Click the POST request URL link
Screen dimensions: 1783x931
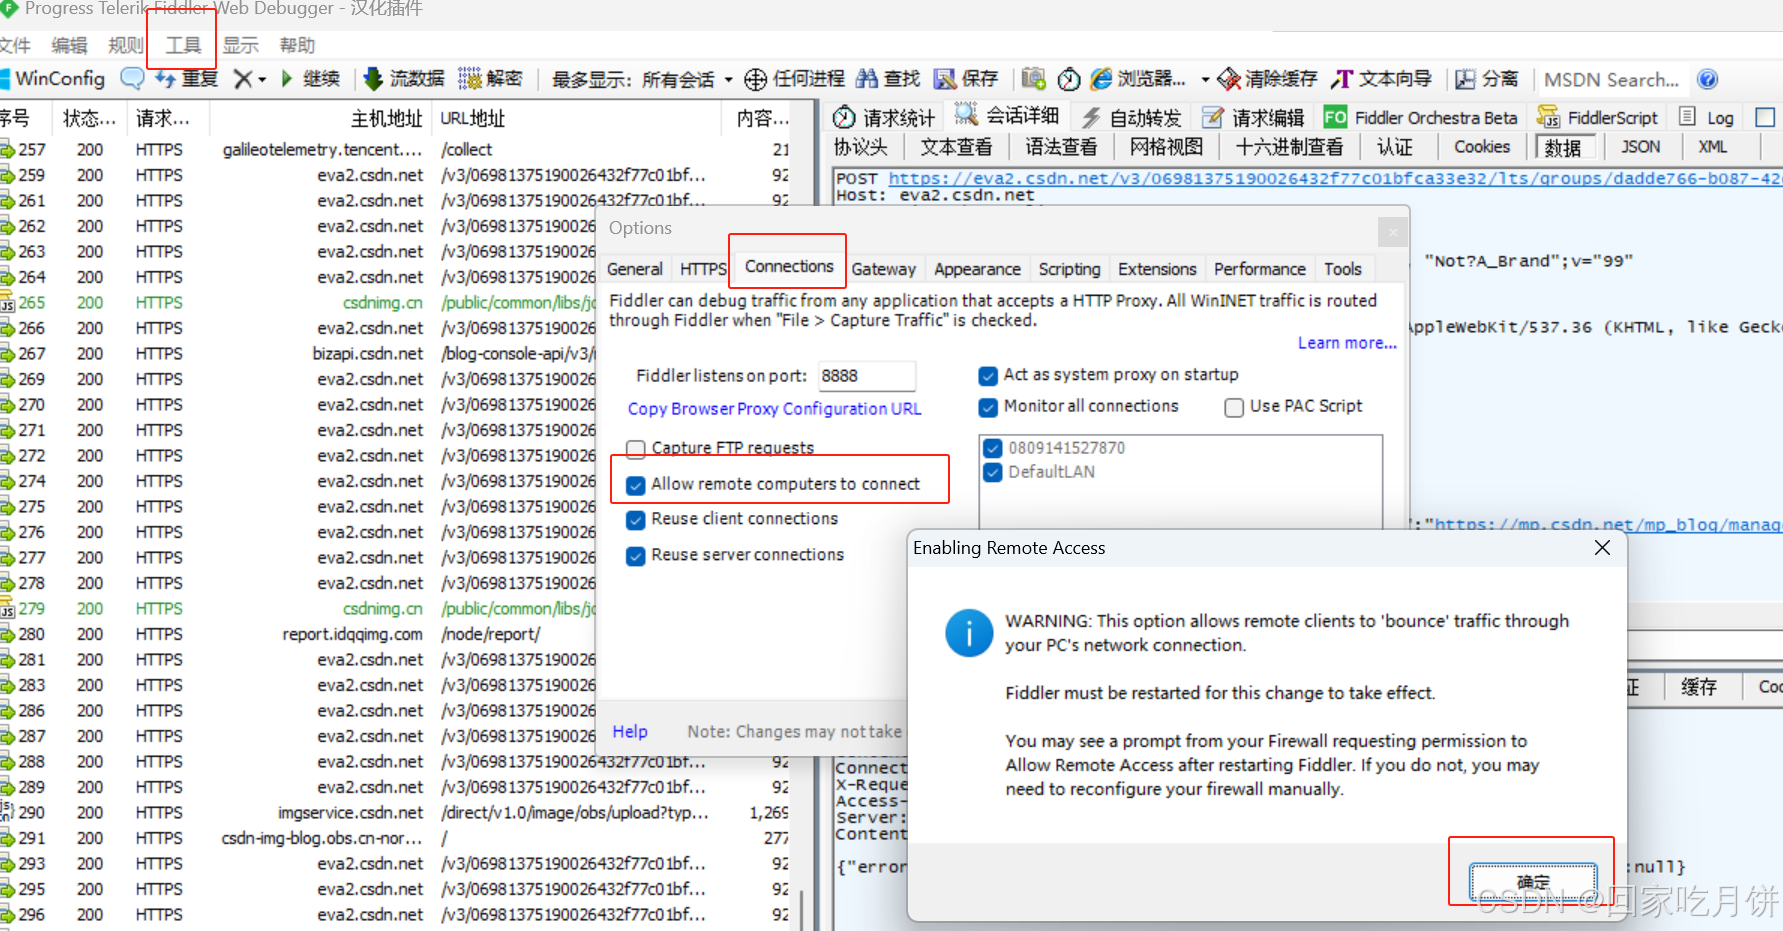pyautogui.click(x=1335, y=178)
